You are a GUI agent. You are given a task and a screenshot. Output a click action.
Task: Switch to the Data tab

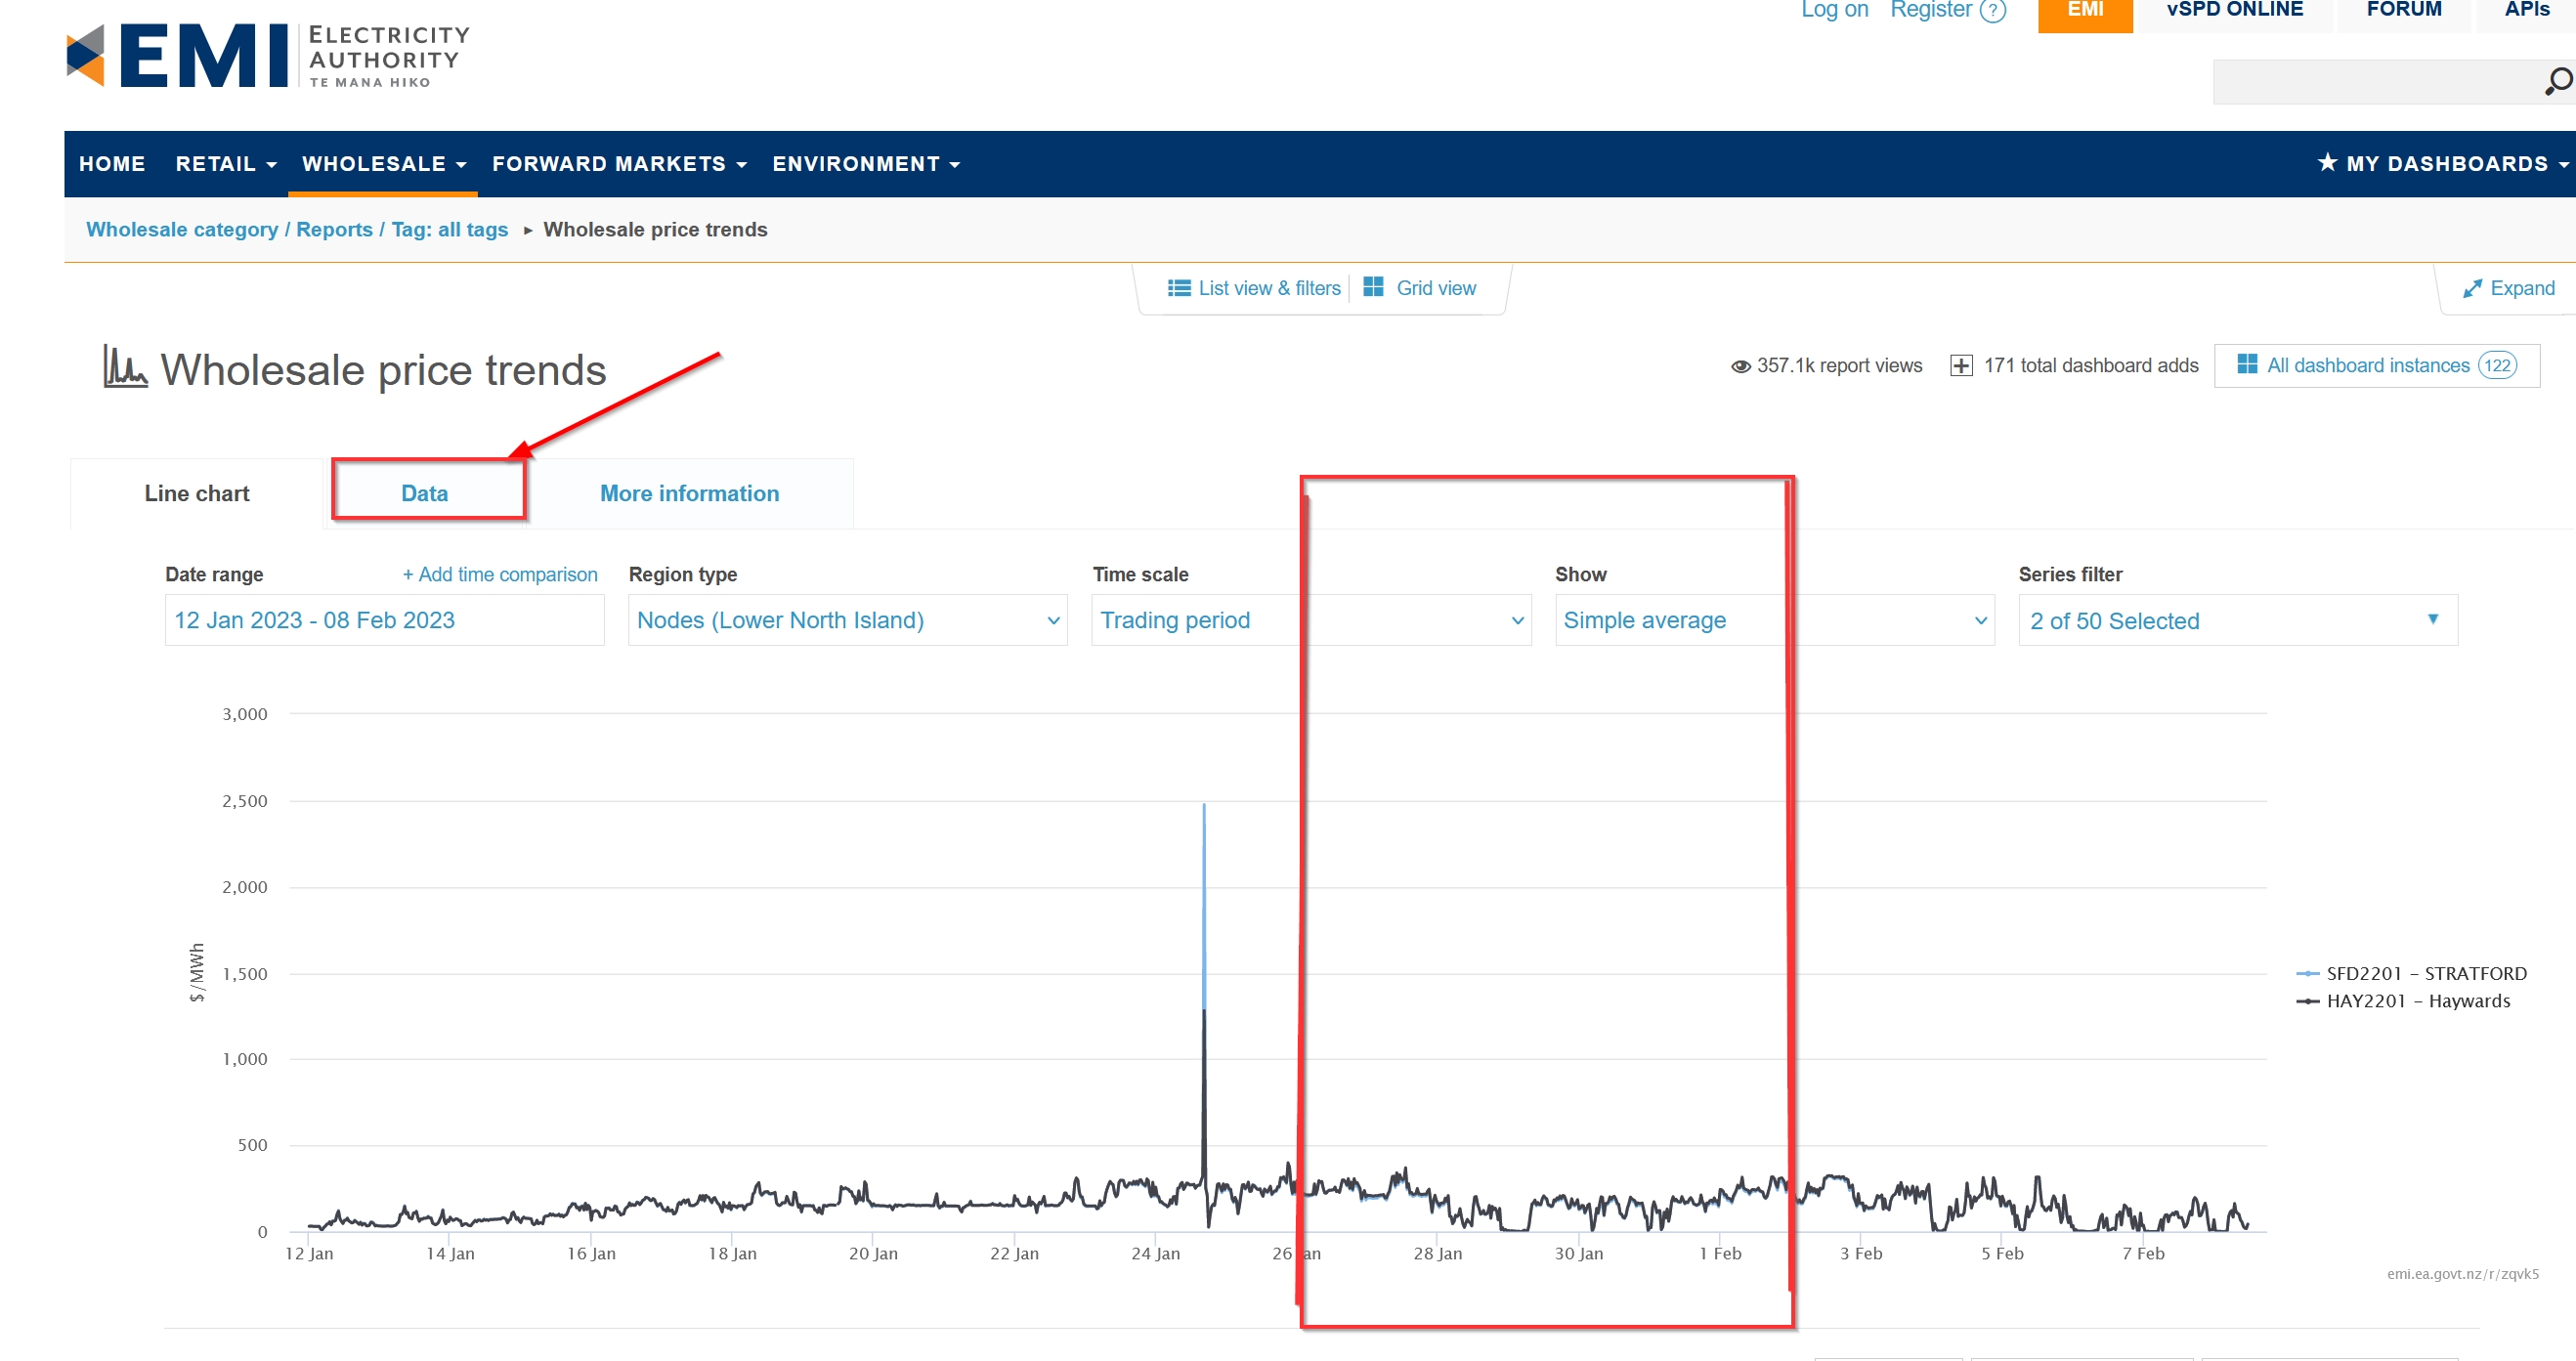[x=424, y=493]
